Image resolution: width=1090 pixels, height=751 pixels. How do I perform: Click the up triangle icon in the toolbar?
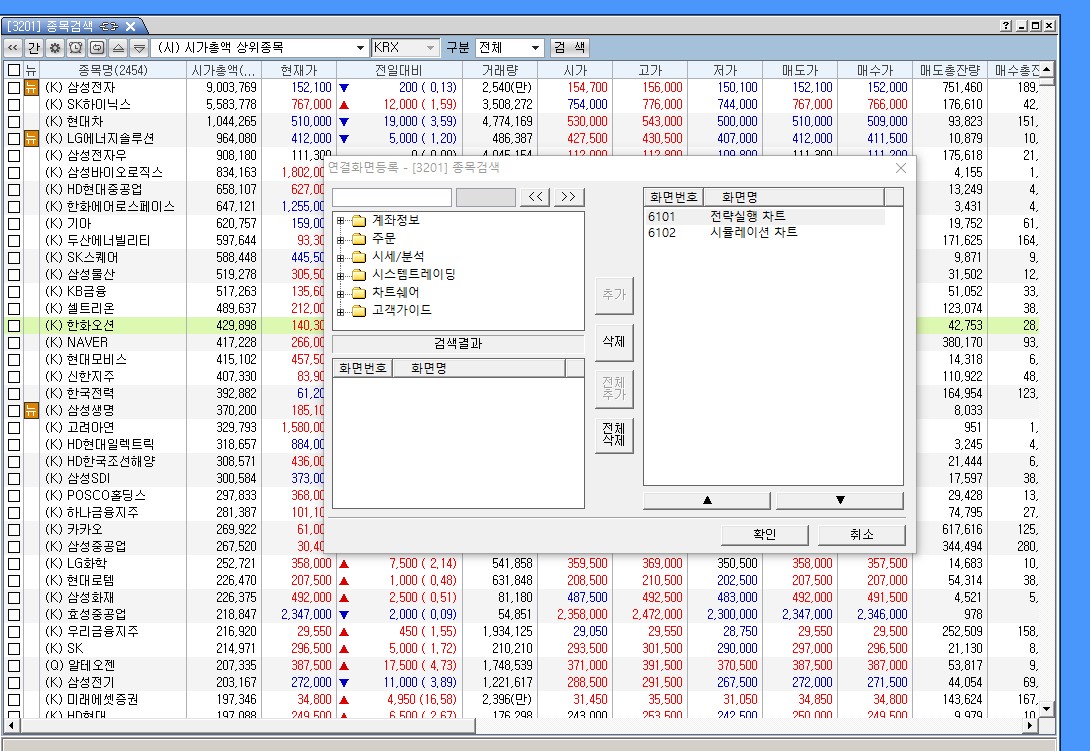pyautogui.click(x=119, y=48)
